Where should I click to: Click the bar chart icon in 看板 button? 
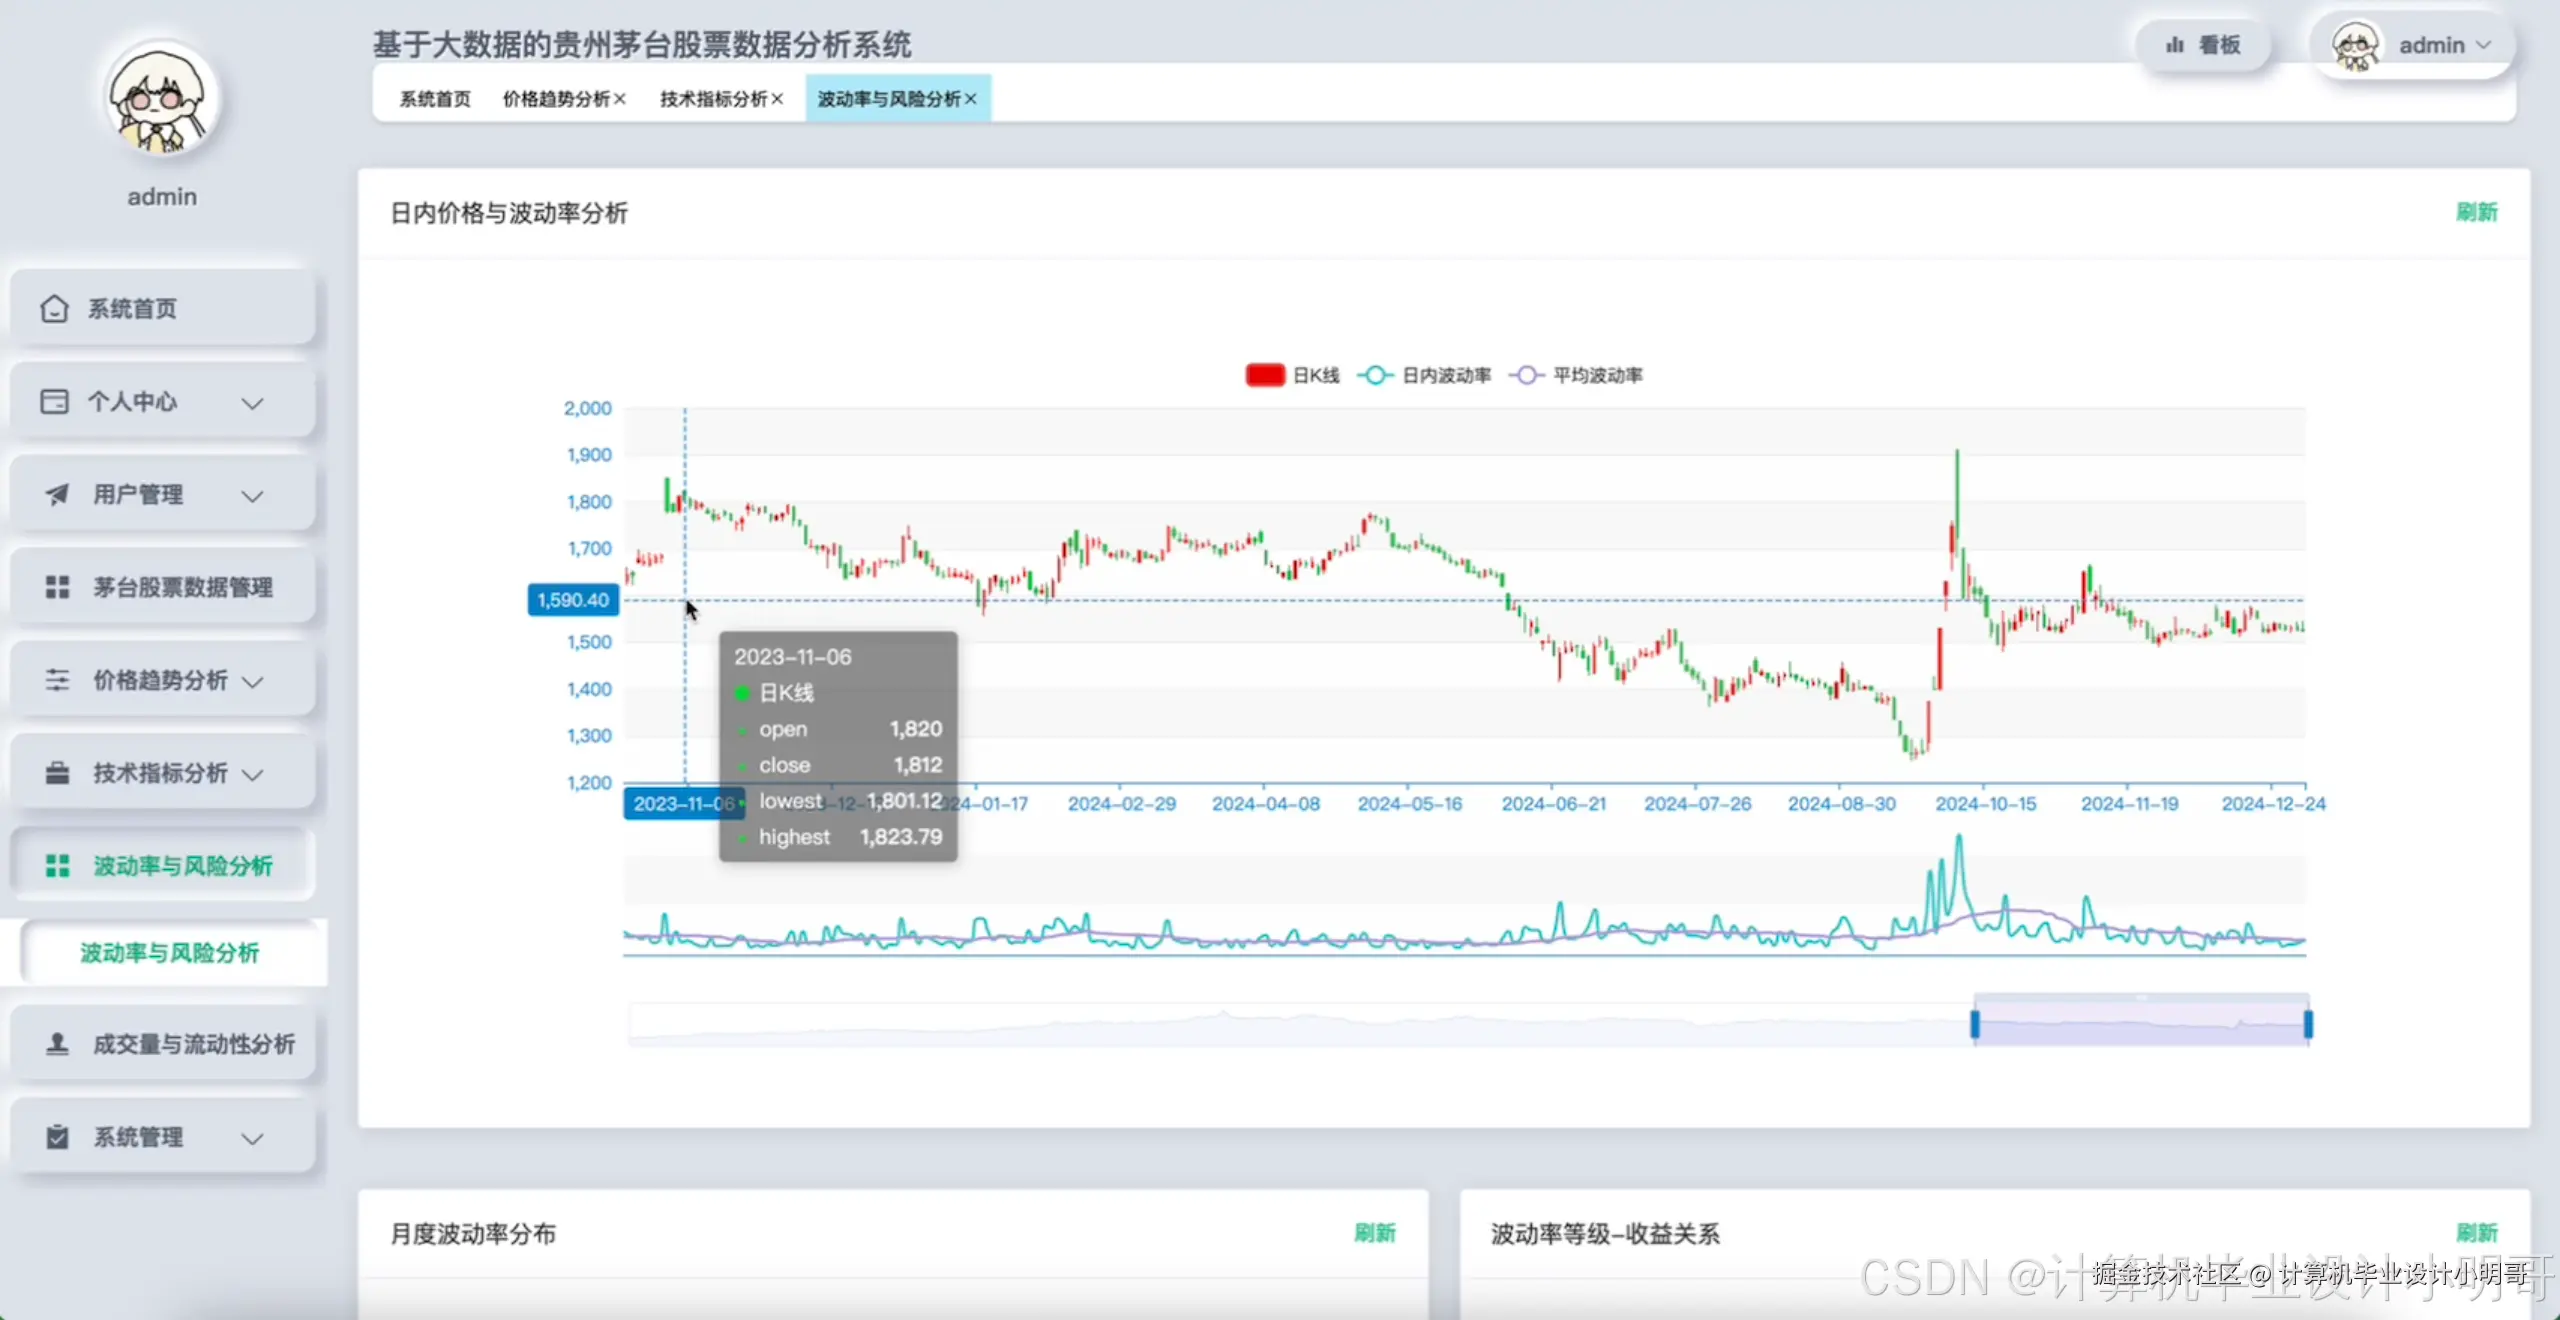pyautogui.click(x=2174, y=45)
